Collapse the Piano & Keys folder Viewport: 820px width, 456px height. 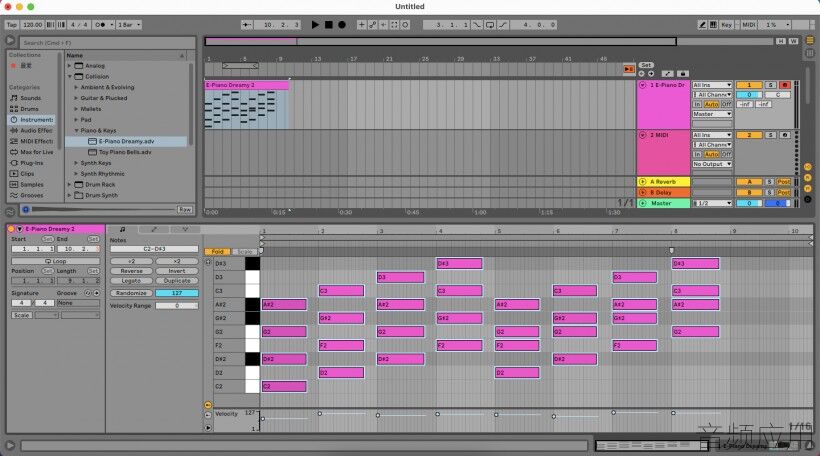pyautogui.click(x=76, y=131)
